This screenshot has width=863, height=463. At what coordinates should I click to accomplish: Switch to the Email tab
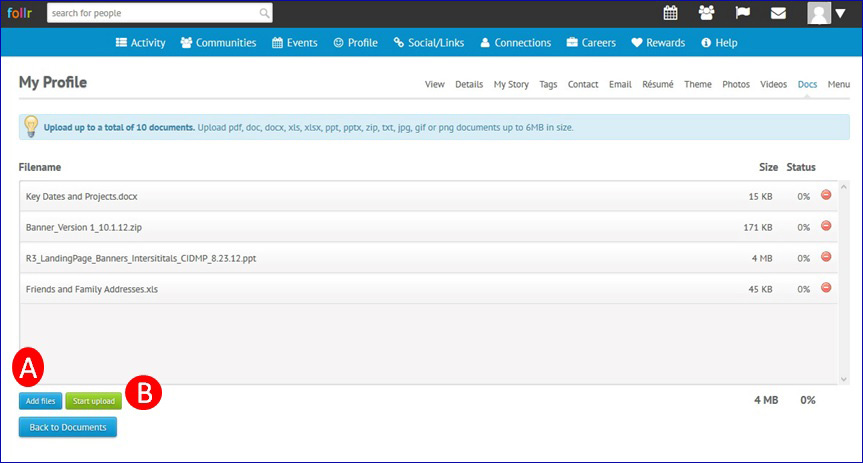coord(620,84)
